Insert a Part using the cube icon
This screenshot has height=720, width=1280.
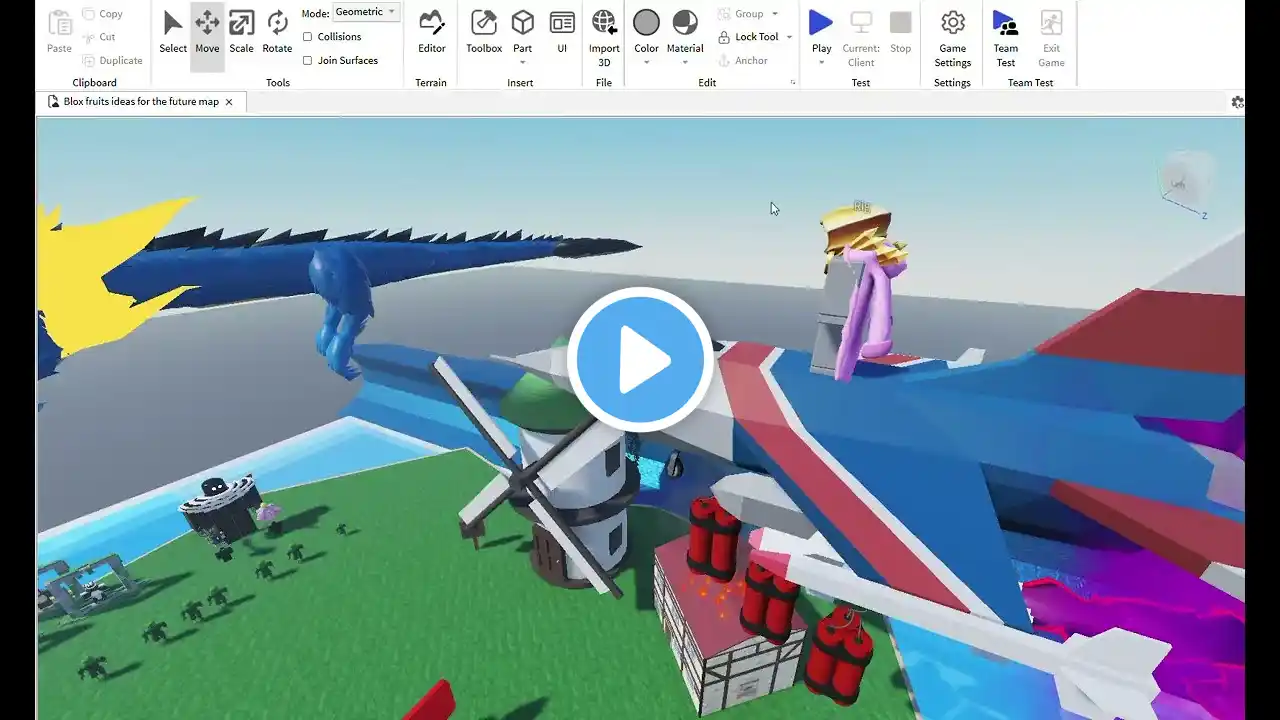click(522, 24)
